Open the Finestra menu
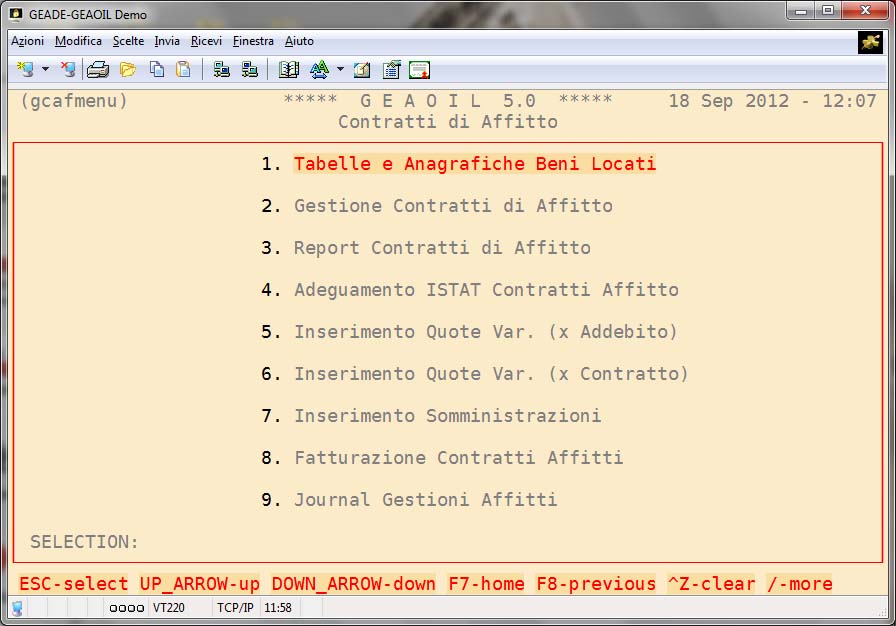896x626 pixels. [x=253, y=41]
